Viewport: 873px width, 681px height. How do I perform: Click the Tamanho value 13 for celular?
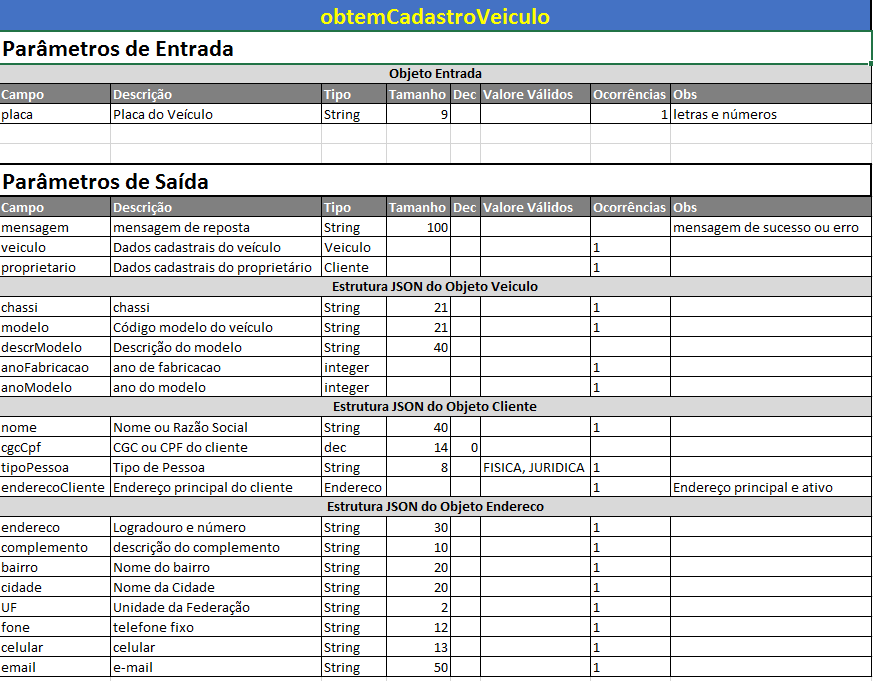click(x=418, y=648)
